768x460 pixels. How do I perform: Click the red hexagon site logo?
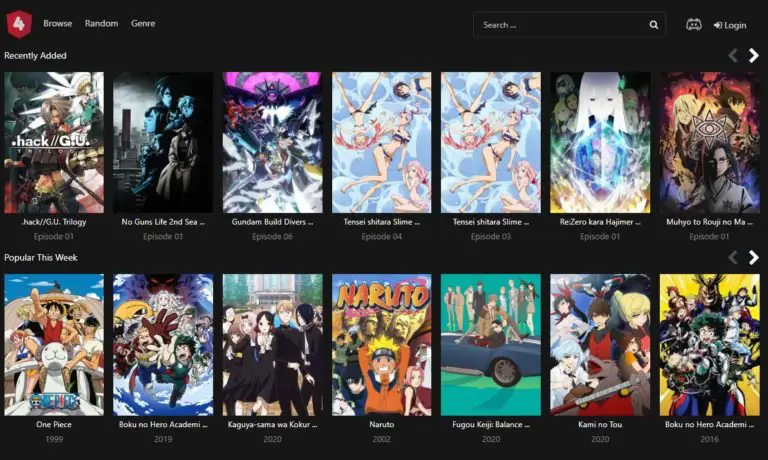[19, 24]
